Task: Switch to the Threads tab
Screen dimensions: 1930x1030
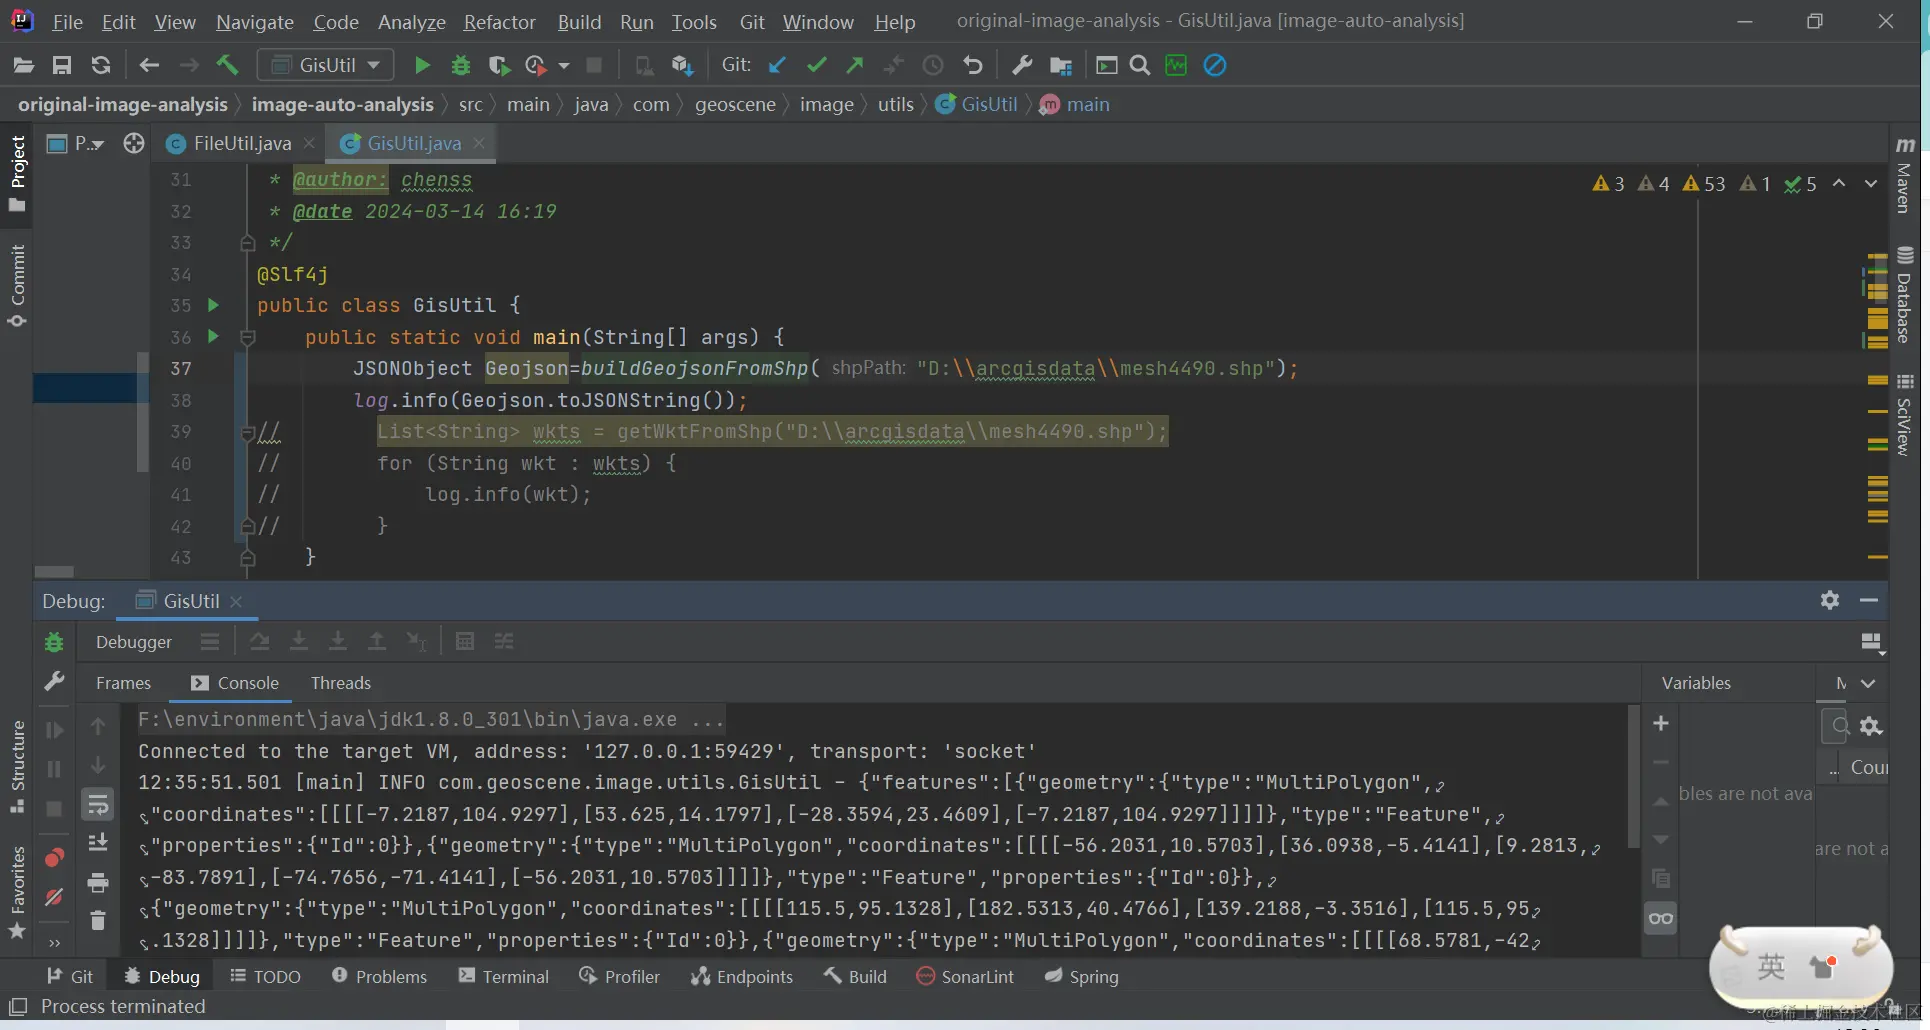Action: tap(340, 683)
